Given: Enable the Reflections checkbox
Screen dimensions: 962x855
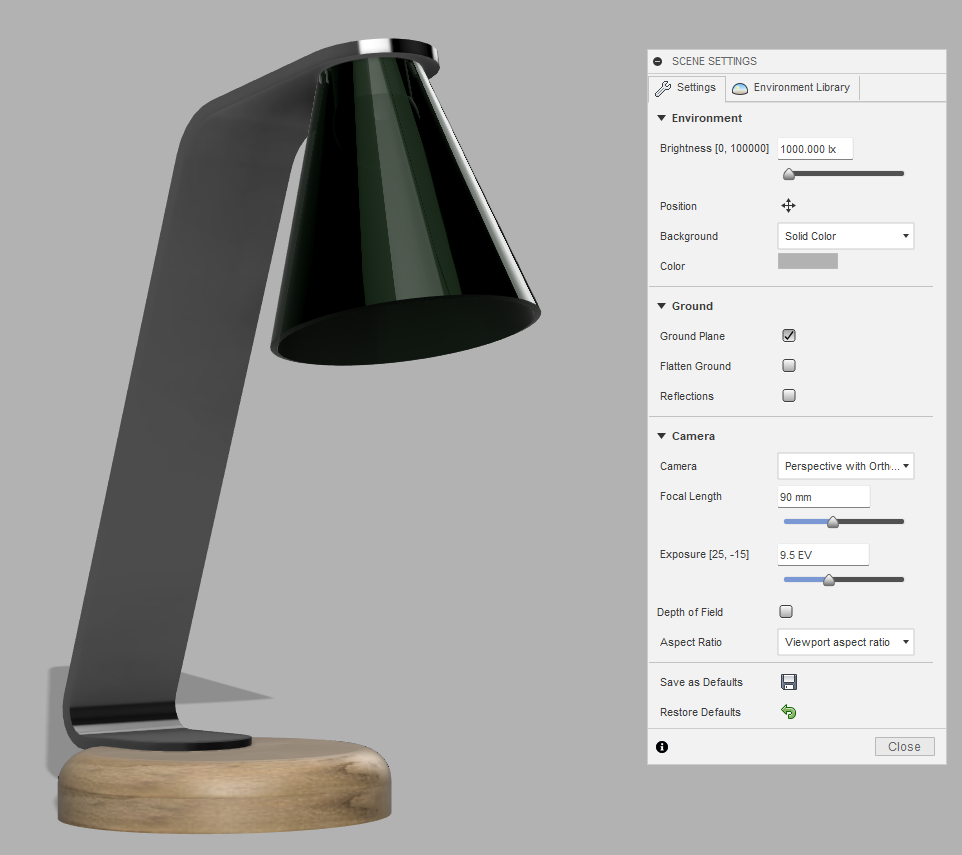Looking at the screenshot, I should (788, 396).
